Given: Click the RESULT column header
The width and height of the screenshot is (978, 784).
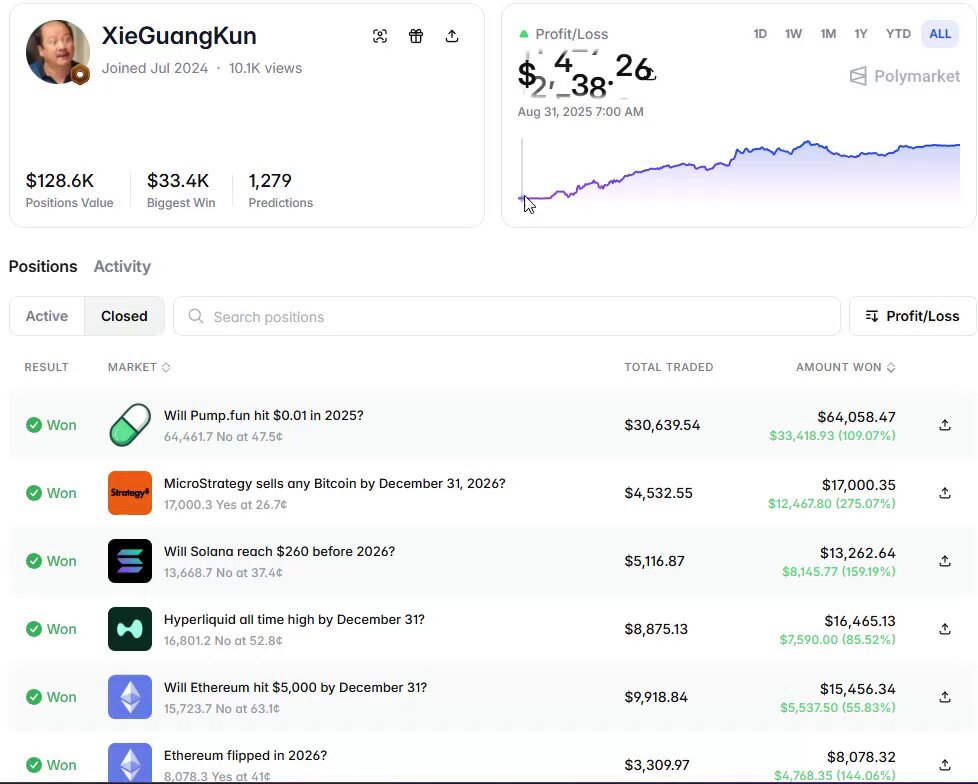Looking at the screenshot, I should tap(46, 367).
